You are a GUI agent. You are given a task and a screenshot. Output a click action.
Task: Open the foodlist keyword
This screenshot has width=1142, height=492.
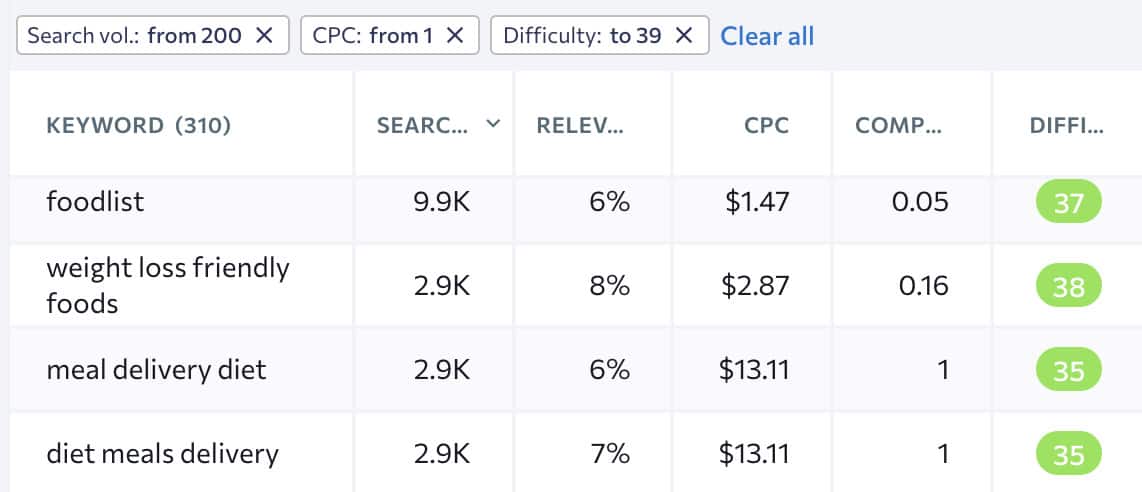tap(95, 202)
